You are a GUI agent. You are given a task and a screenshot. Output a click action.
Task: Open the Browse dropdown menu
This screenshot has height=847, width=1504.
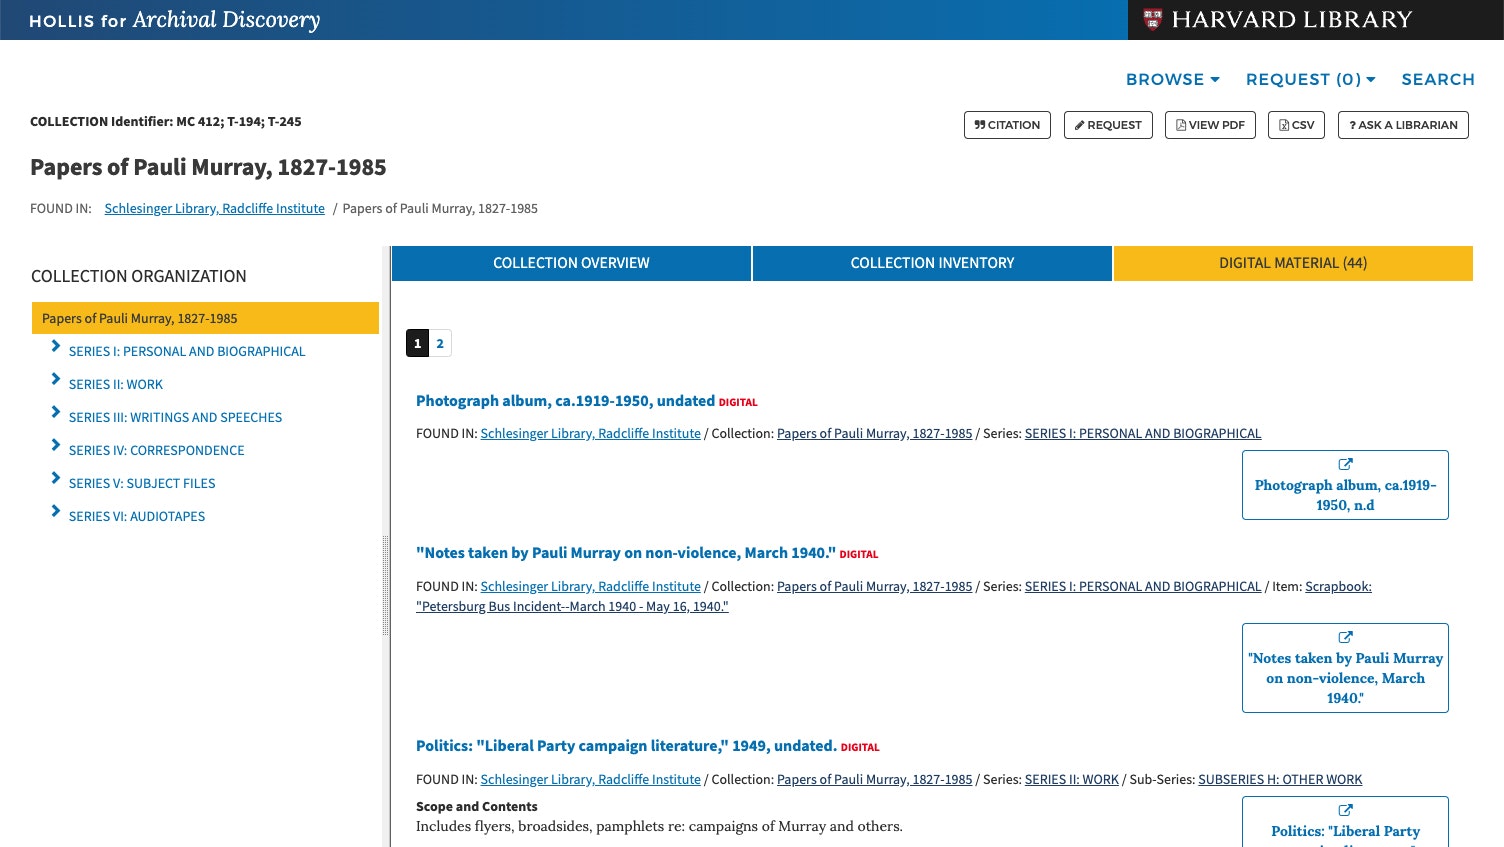pyautogui.click(x=1172, y=79)
